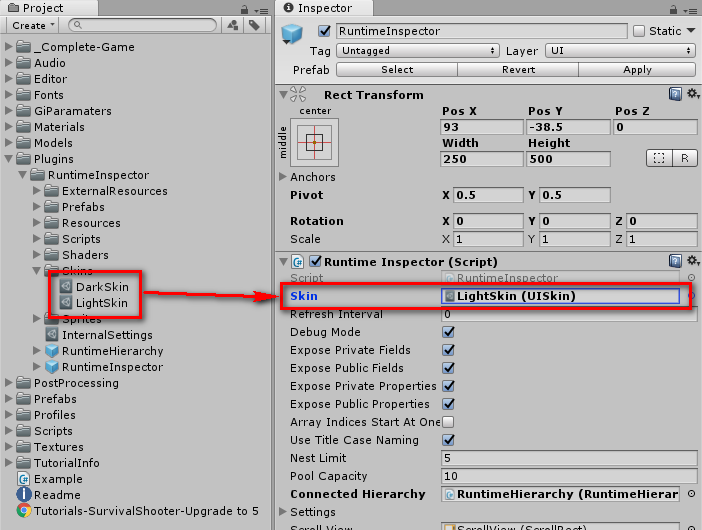Click the DarkSkin asset icon

pyautogui.click(x=66, y=286)
